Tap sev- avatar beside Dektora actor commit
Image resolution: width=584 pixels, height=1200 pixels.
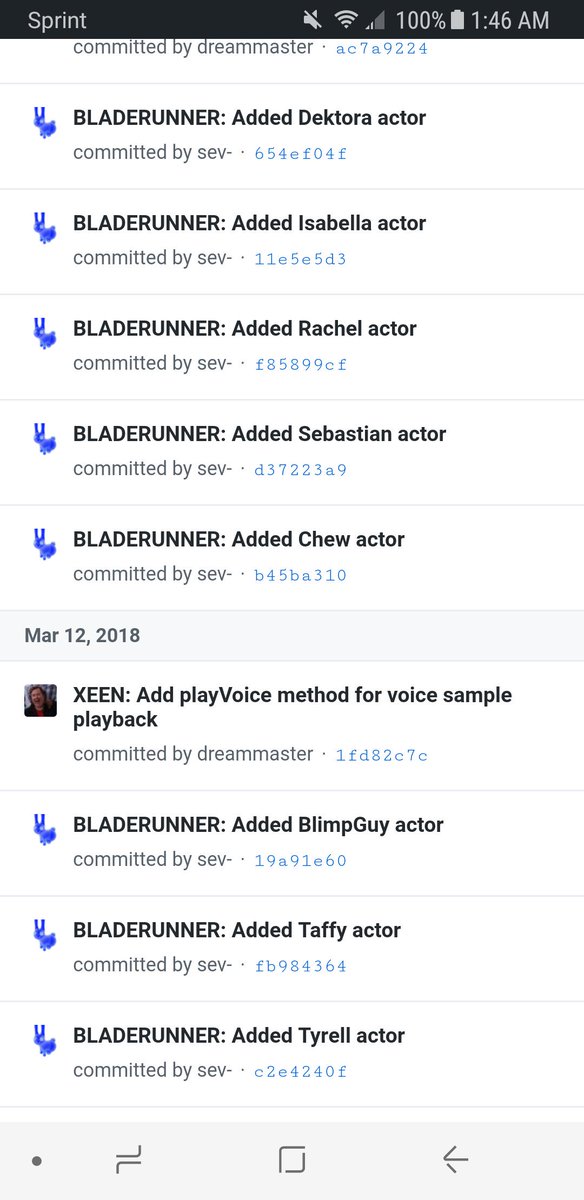pos(41,121)
